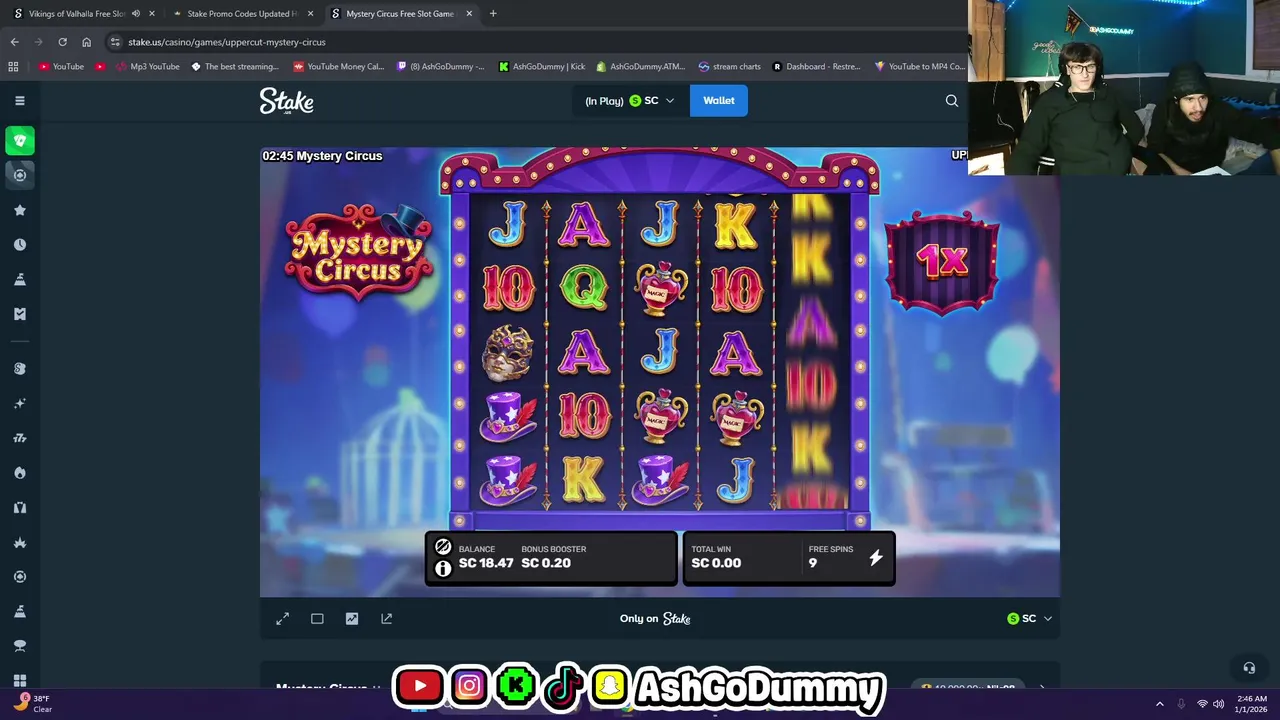This screenshot has width=1280, height=720.
Task: Open a new browser tab
Action: point(493,14)
